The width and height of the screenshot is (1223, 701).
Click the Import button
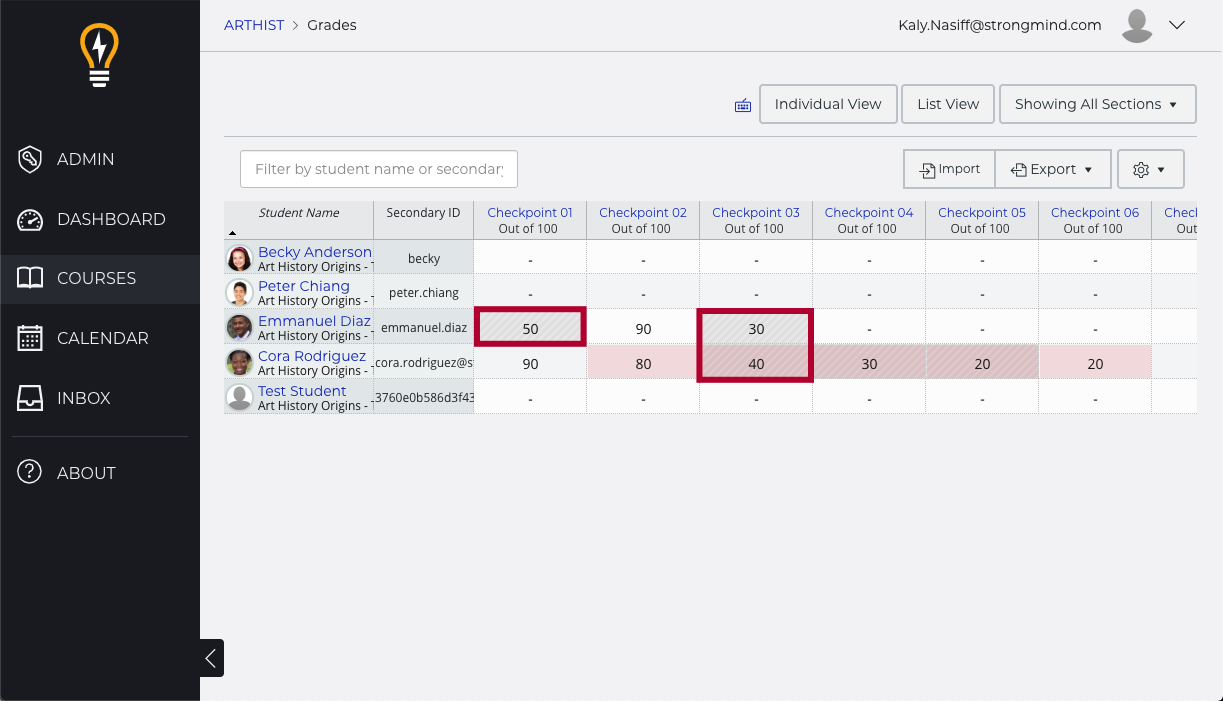click(949, 169)
